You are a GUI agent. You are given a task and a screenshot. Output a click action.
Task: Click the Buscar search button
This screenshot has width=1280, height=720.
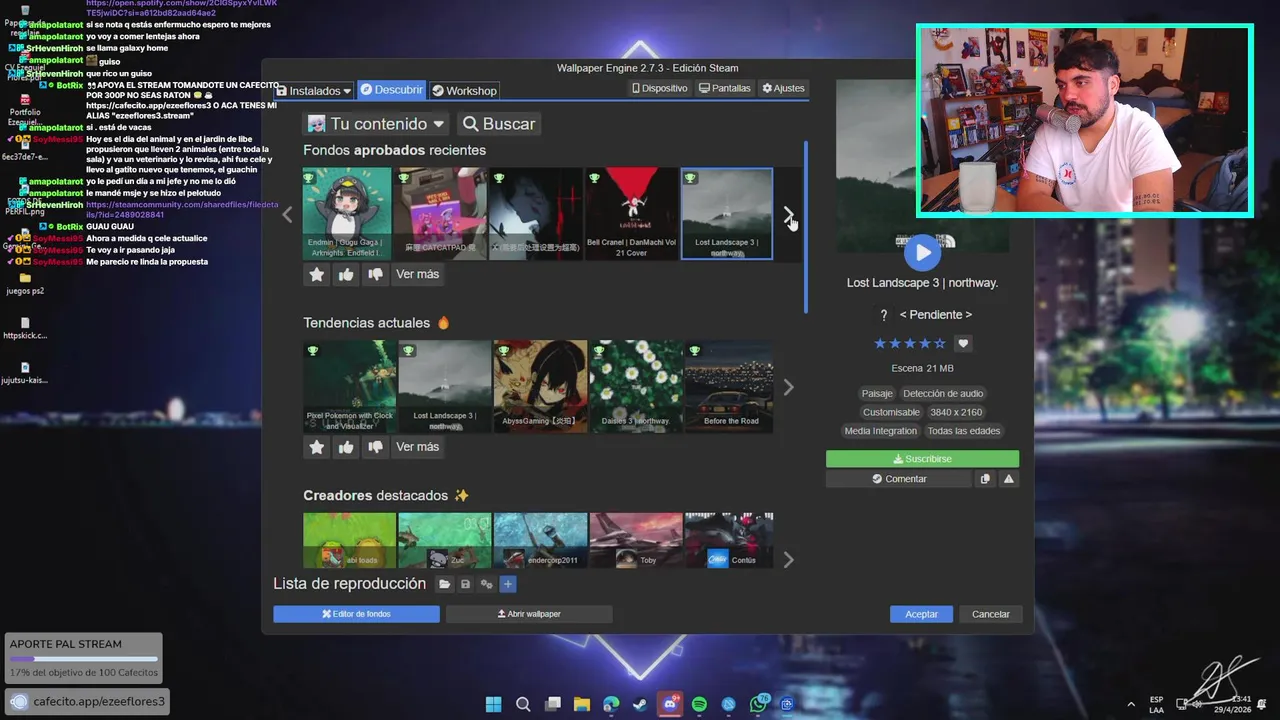tap(499, 124)
